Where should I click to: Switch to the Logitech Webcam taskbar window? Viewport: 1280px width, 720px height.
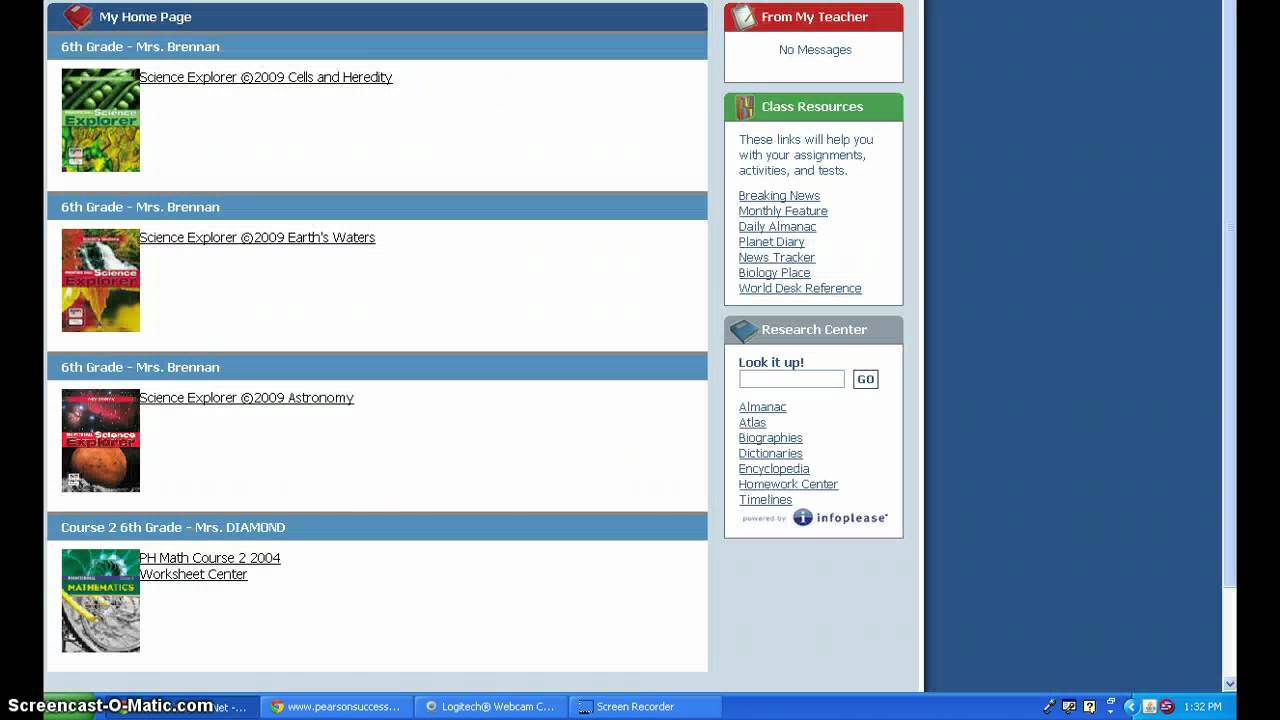tap(490, 706)
